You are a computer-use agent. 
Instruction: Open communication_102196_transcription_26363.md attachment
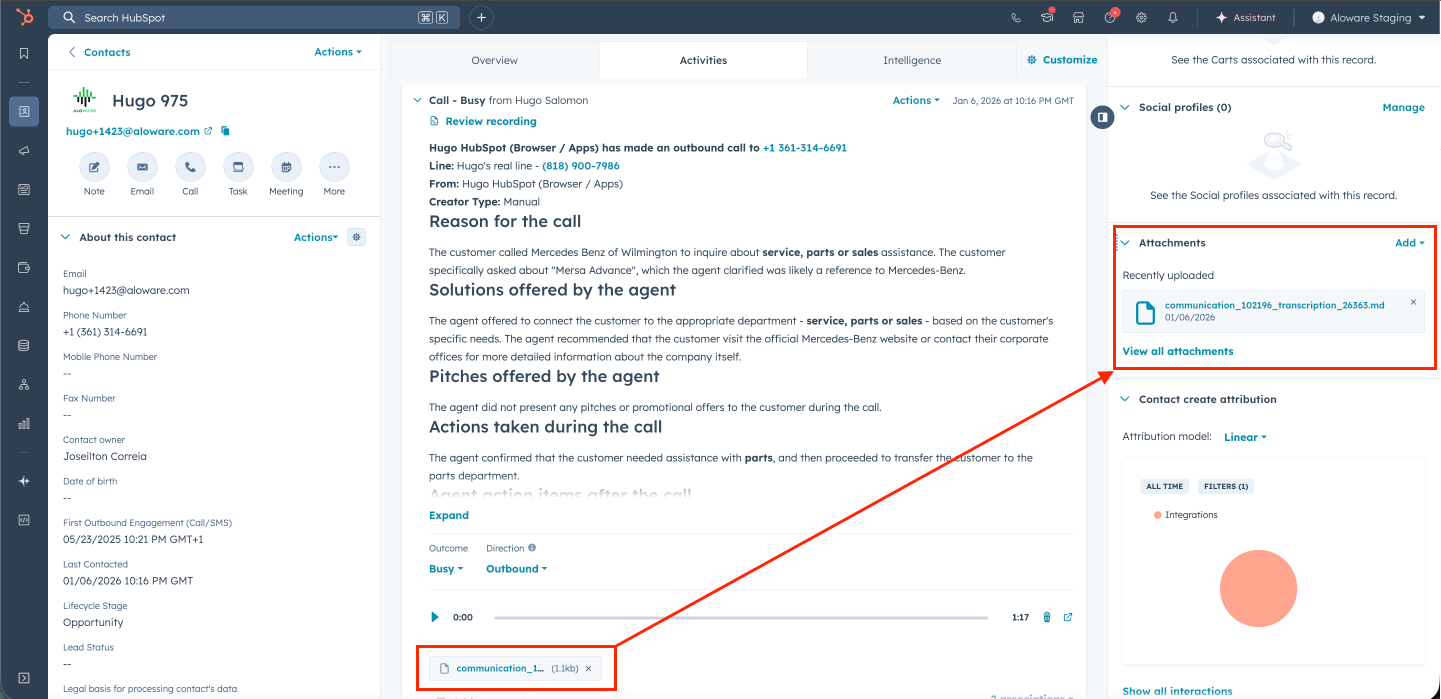tap(1274, 305)
